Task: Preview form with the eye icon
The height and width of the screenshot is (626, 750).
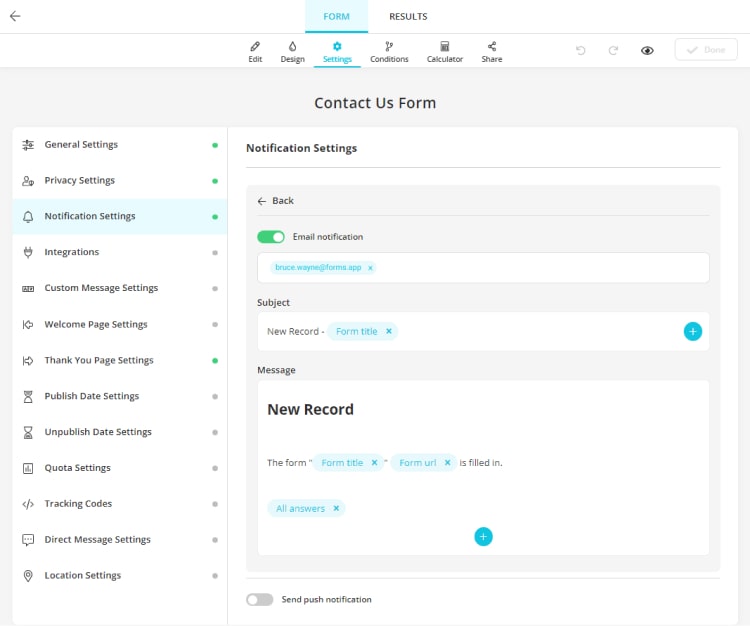Action: point(647,50)
